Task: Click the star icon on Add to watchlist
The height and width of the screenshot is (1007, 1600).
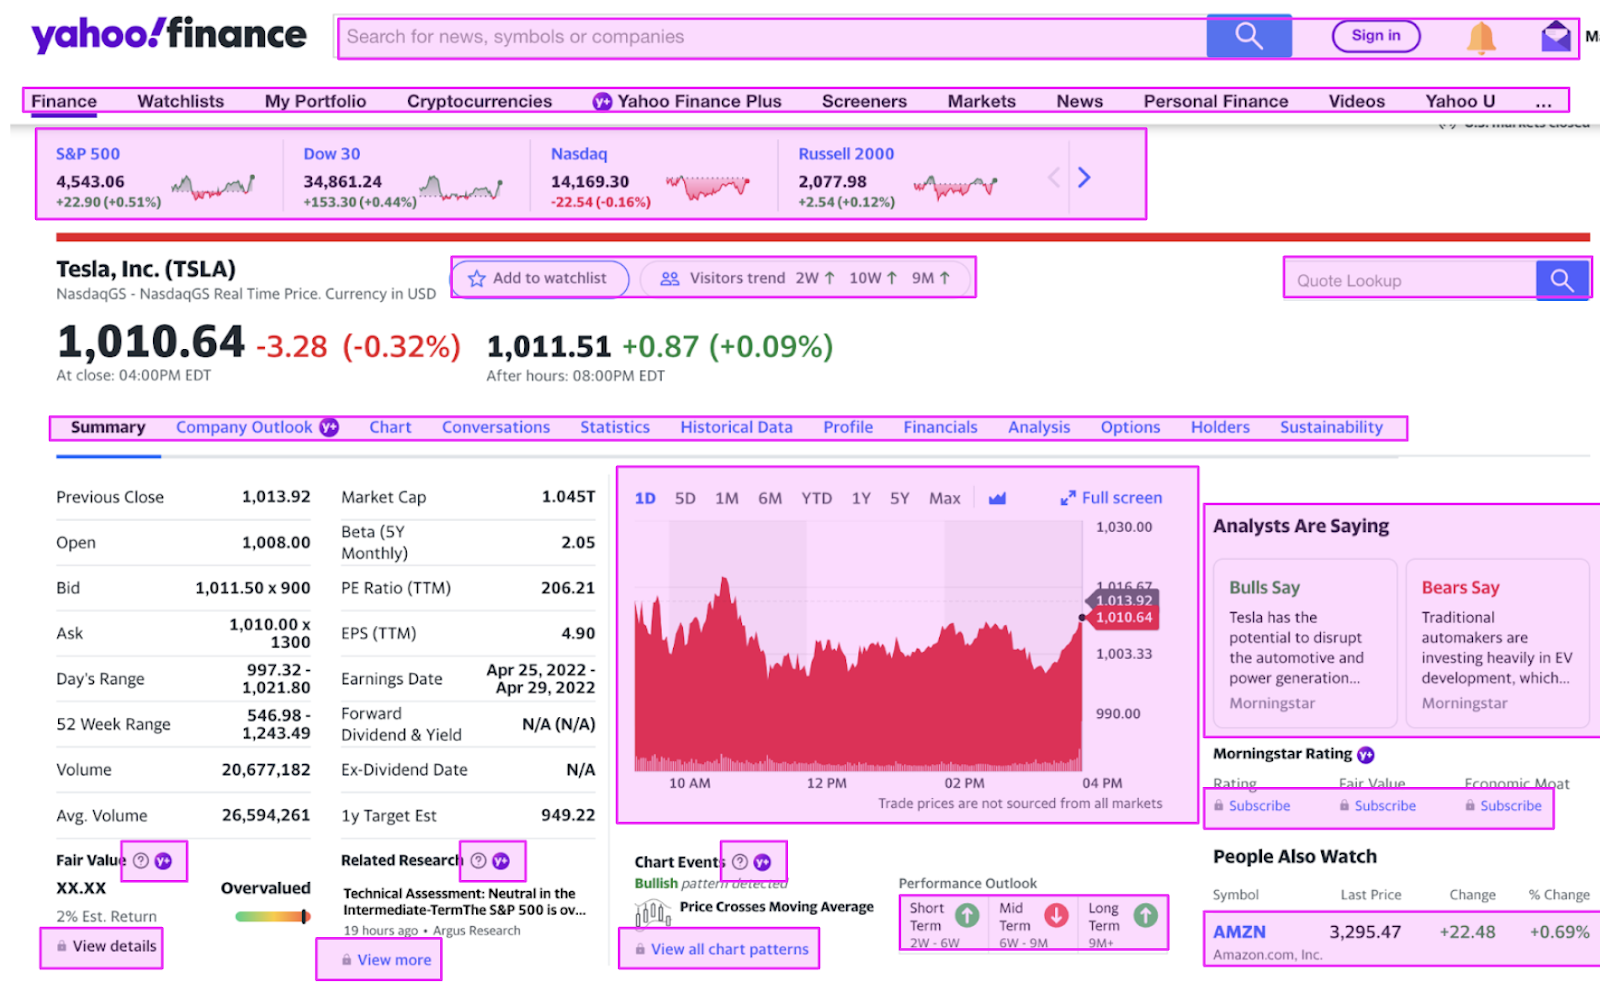Action: (477, 279)
